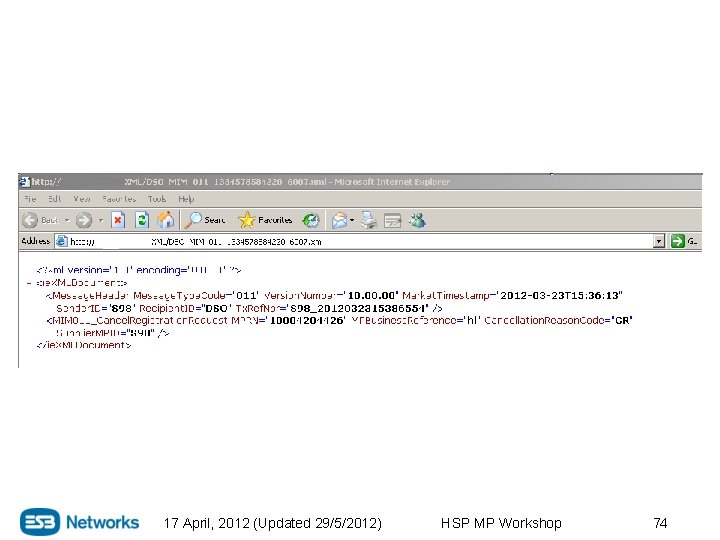
Task: Expand the Mail dropdown arrow
Action: pyautogui.click(x=352, y=220)
